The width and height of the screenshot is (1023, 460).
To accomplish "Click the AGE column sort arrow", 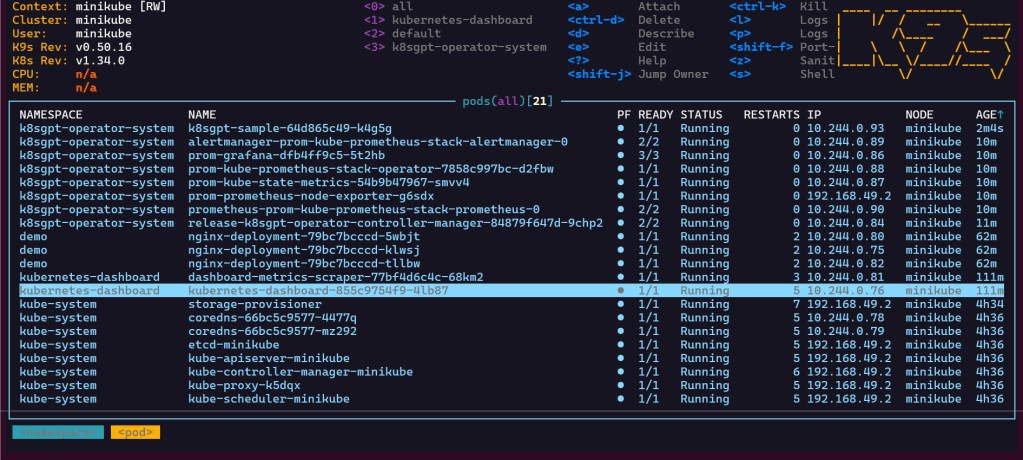I will pos(1001,115).
